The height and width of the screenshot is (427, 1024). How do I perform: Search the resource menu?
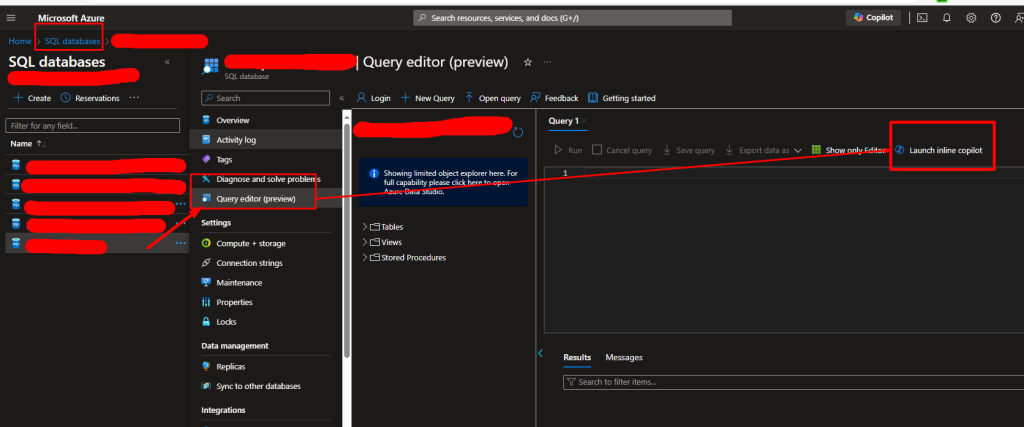point(265,98)
